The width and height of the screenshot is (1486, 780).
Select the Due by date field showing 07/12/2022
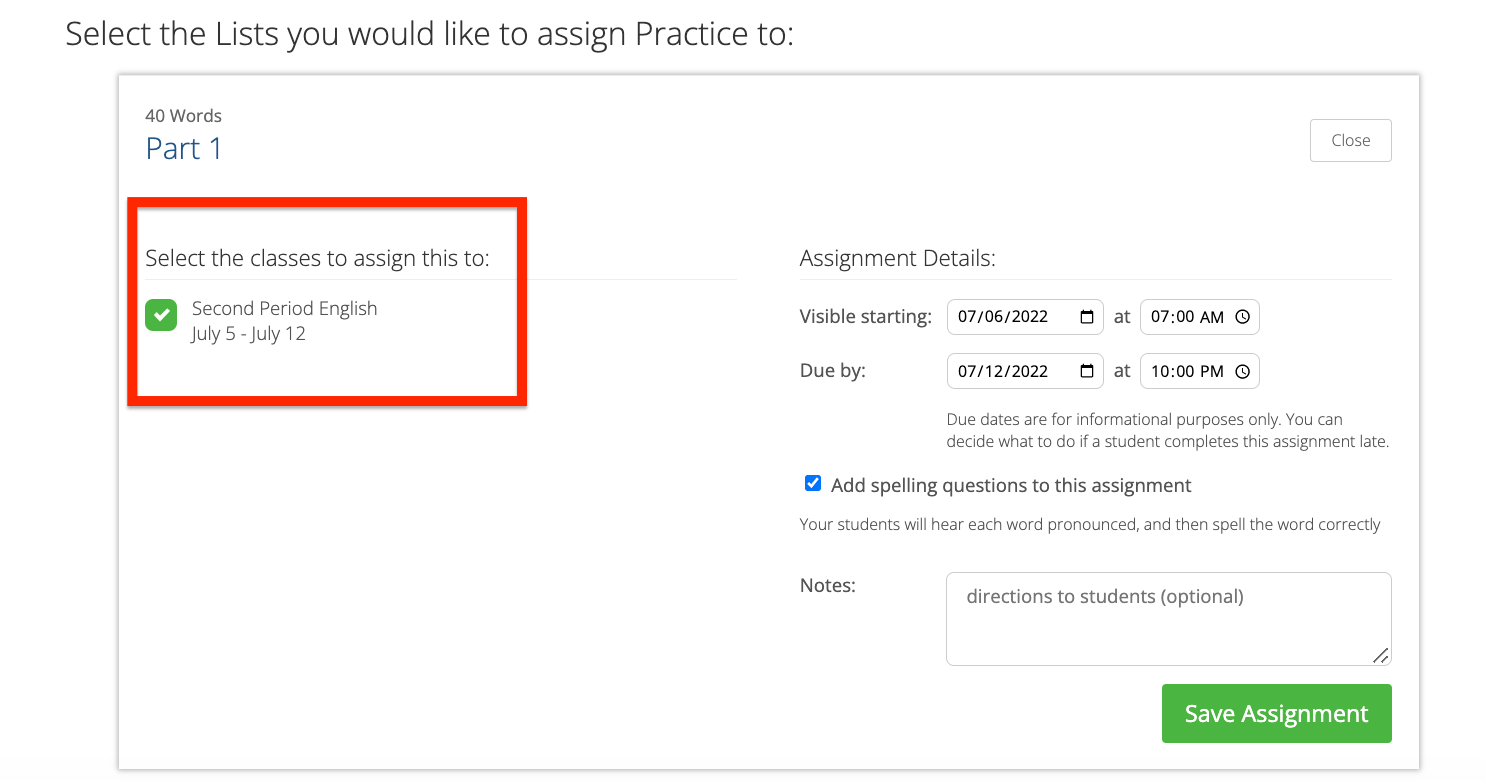click(1010, 371)
